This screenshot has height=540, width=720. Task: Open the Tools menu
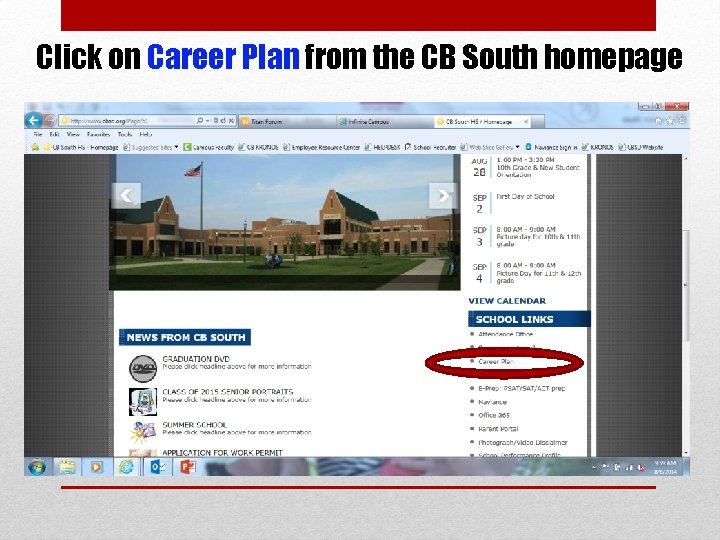coord(124,135)
